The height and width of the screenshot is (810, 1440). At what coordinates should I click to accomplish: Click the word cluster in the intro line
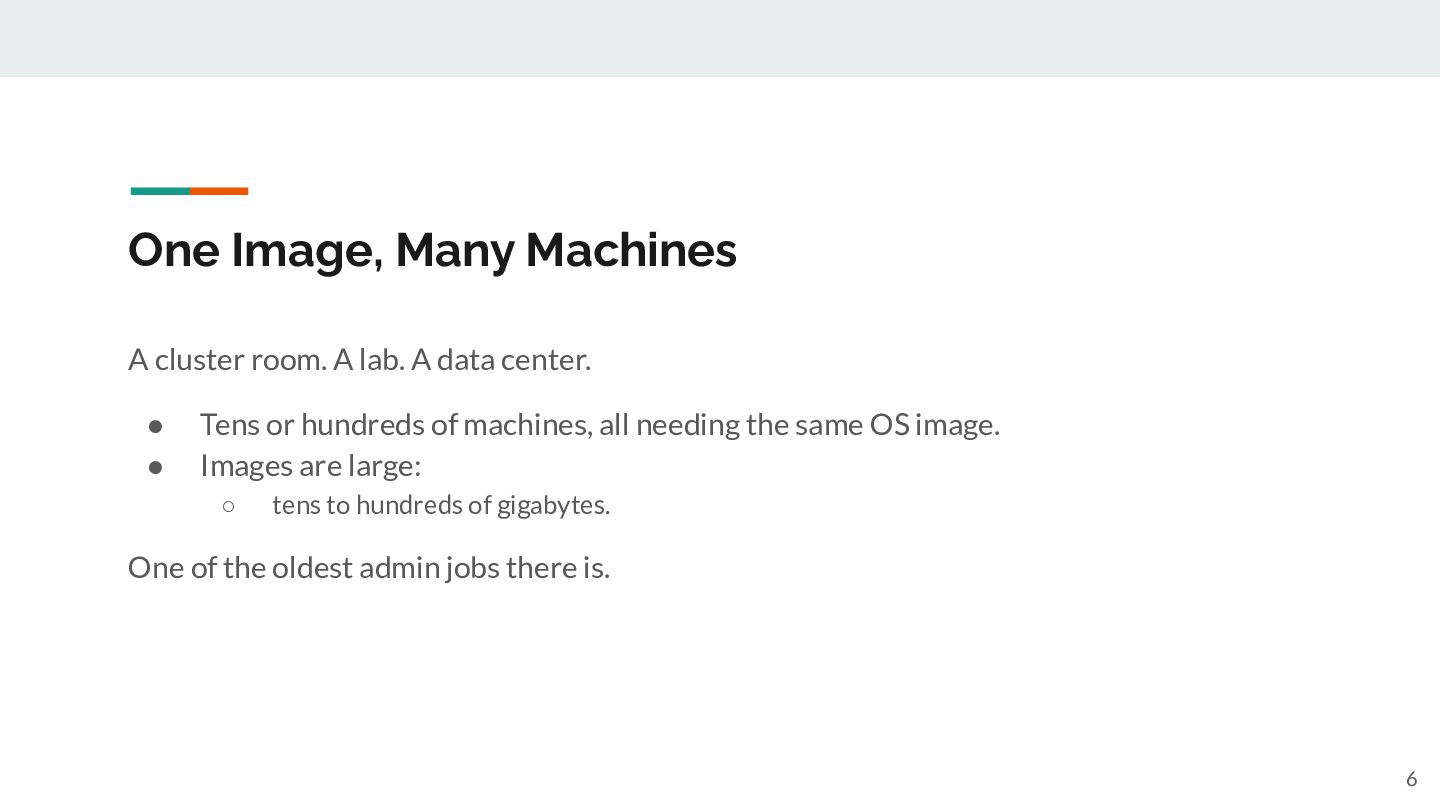(x=199, y=359)
